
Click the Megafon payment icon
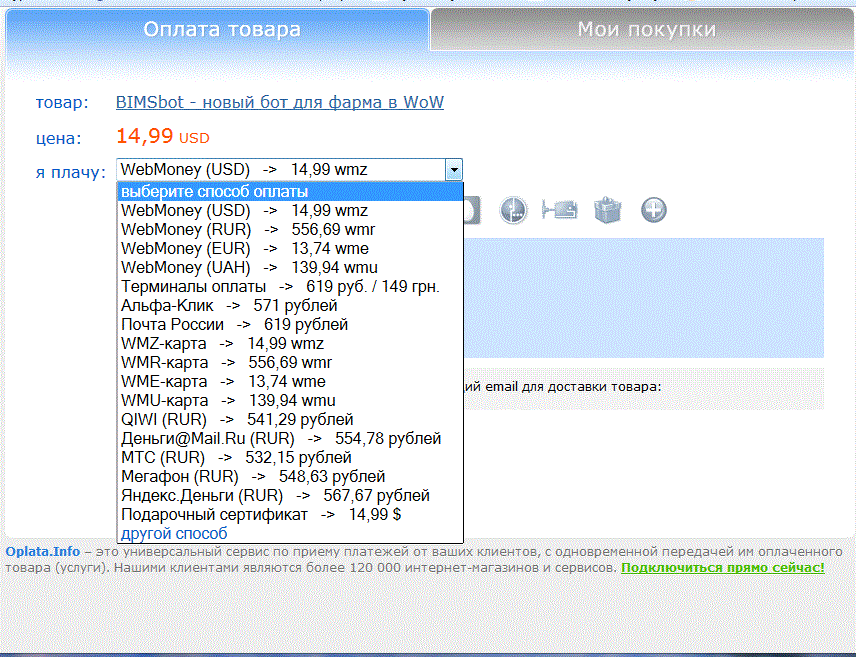click(513, 210)
